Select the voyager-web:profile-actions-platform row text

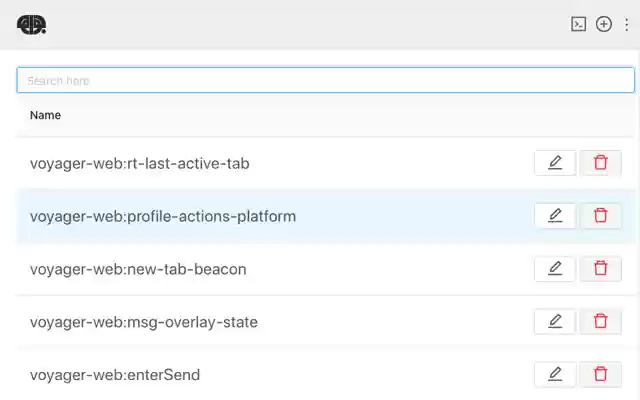(163, 216)
